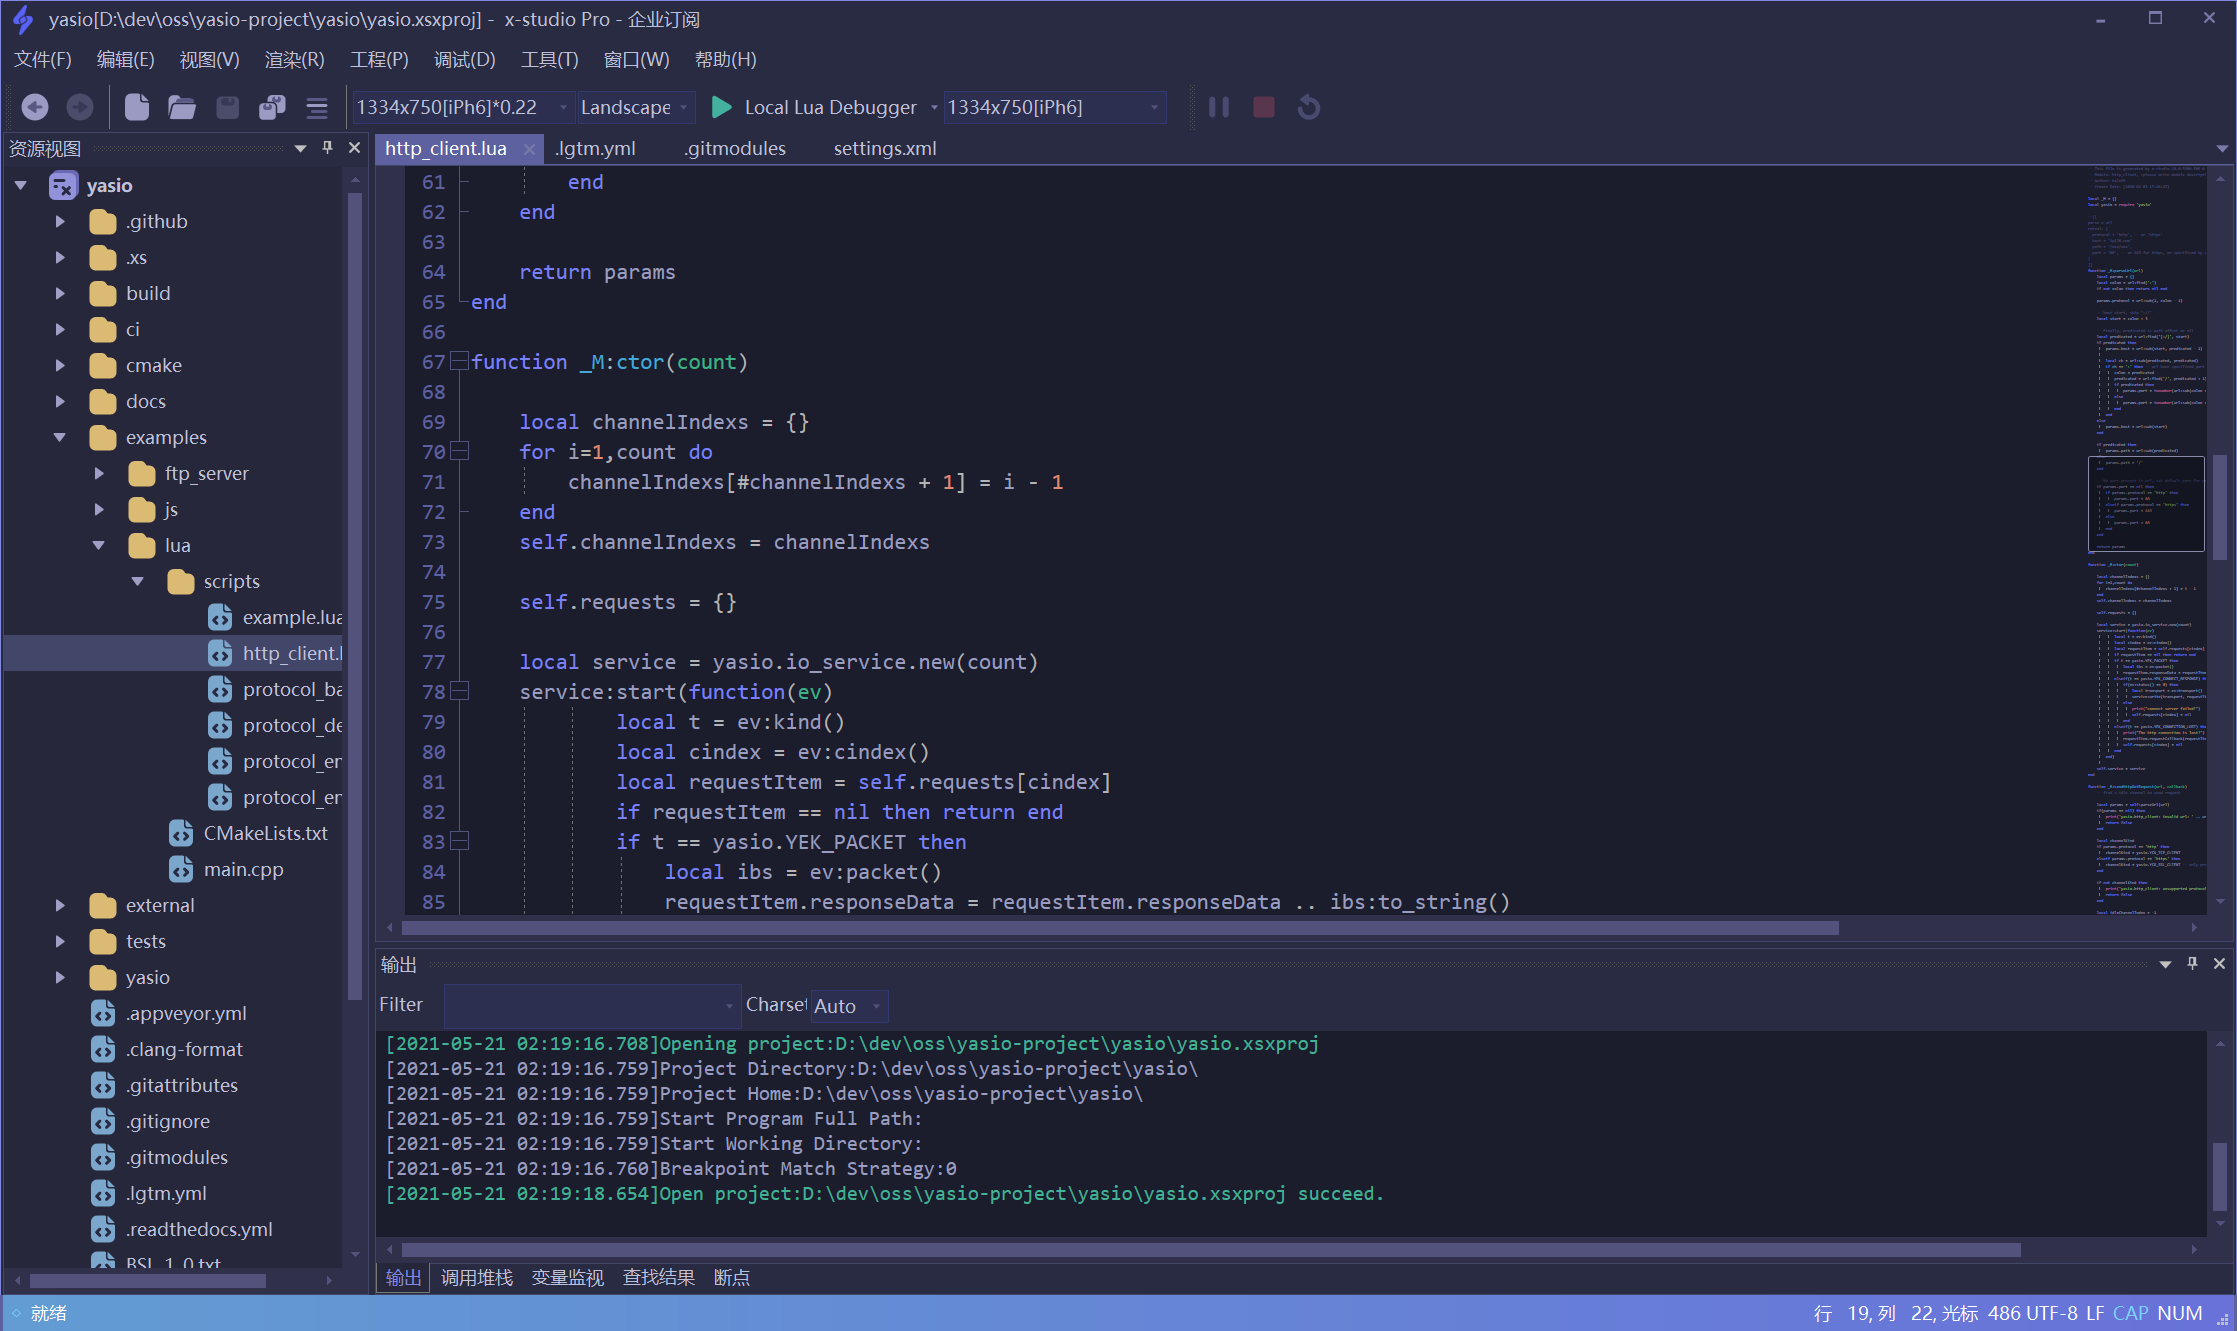Close the http_client.lua tab
This screenshot has width=2237, height=1331.
click(529, 149)
